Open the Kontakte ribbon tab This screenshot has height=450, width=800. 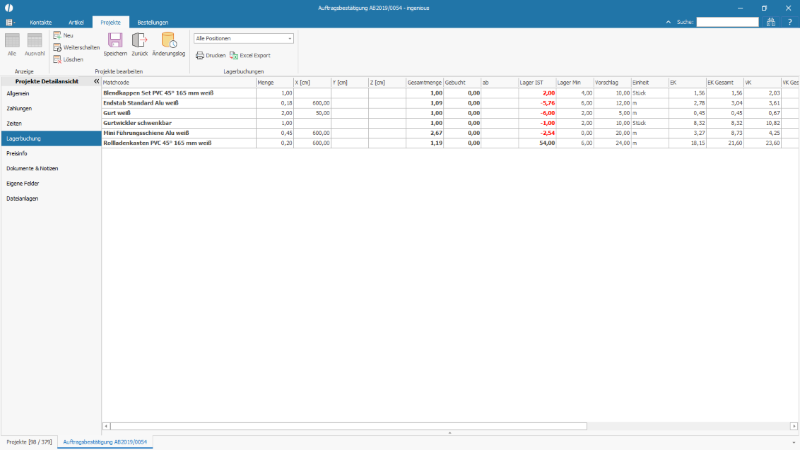point(41,22)
